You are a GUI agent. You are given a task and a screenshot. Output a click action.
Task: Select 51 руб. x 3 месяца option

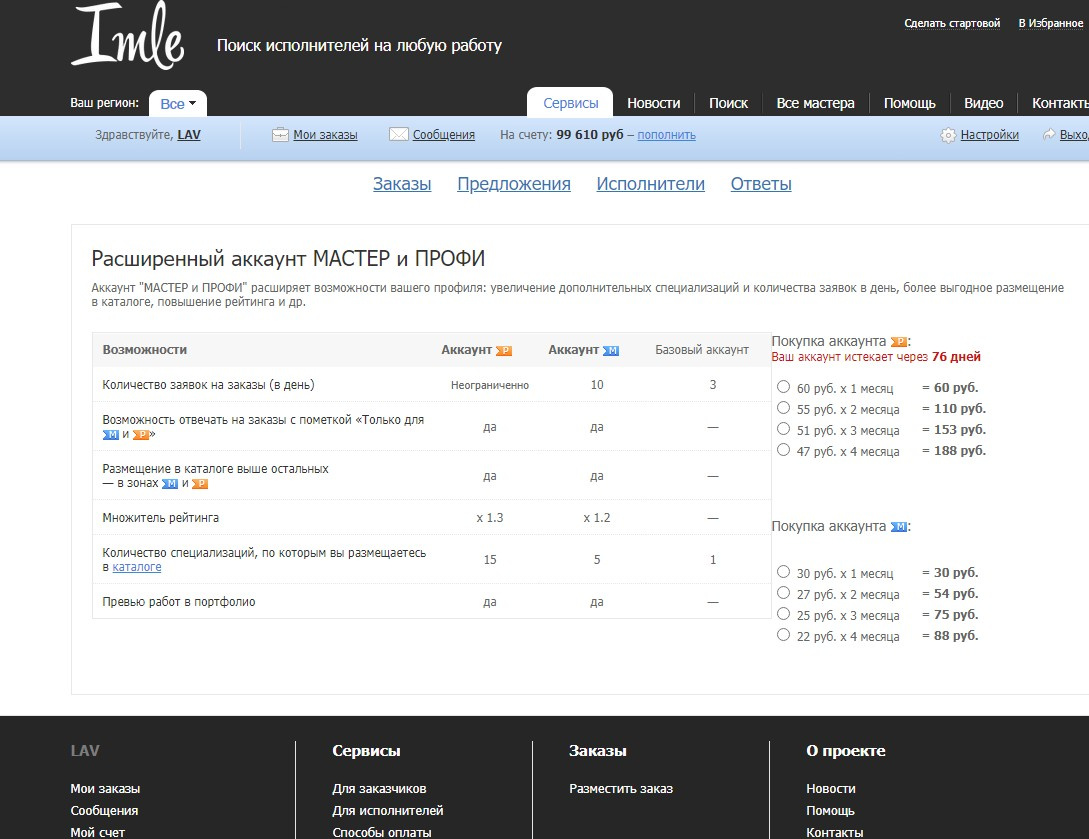point(783,429)
